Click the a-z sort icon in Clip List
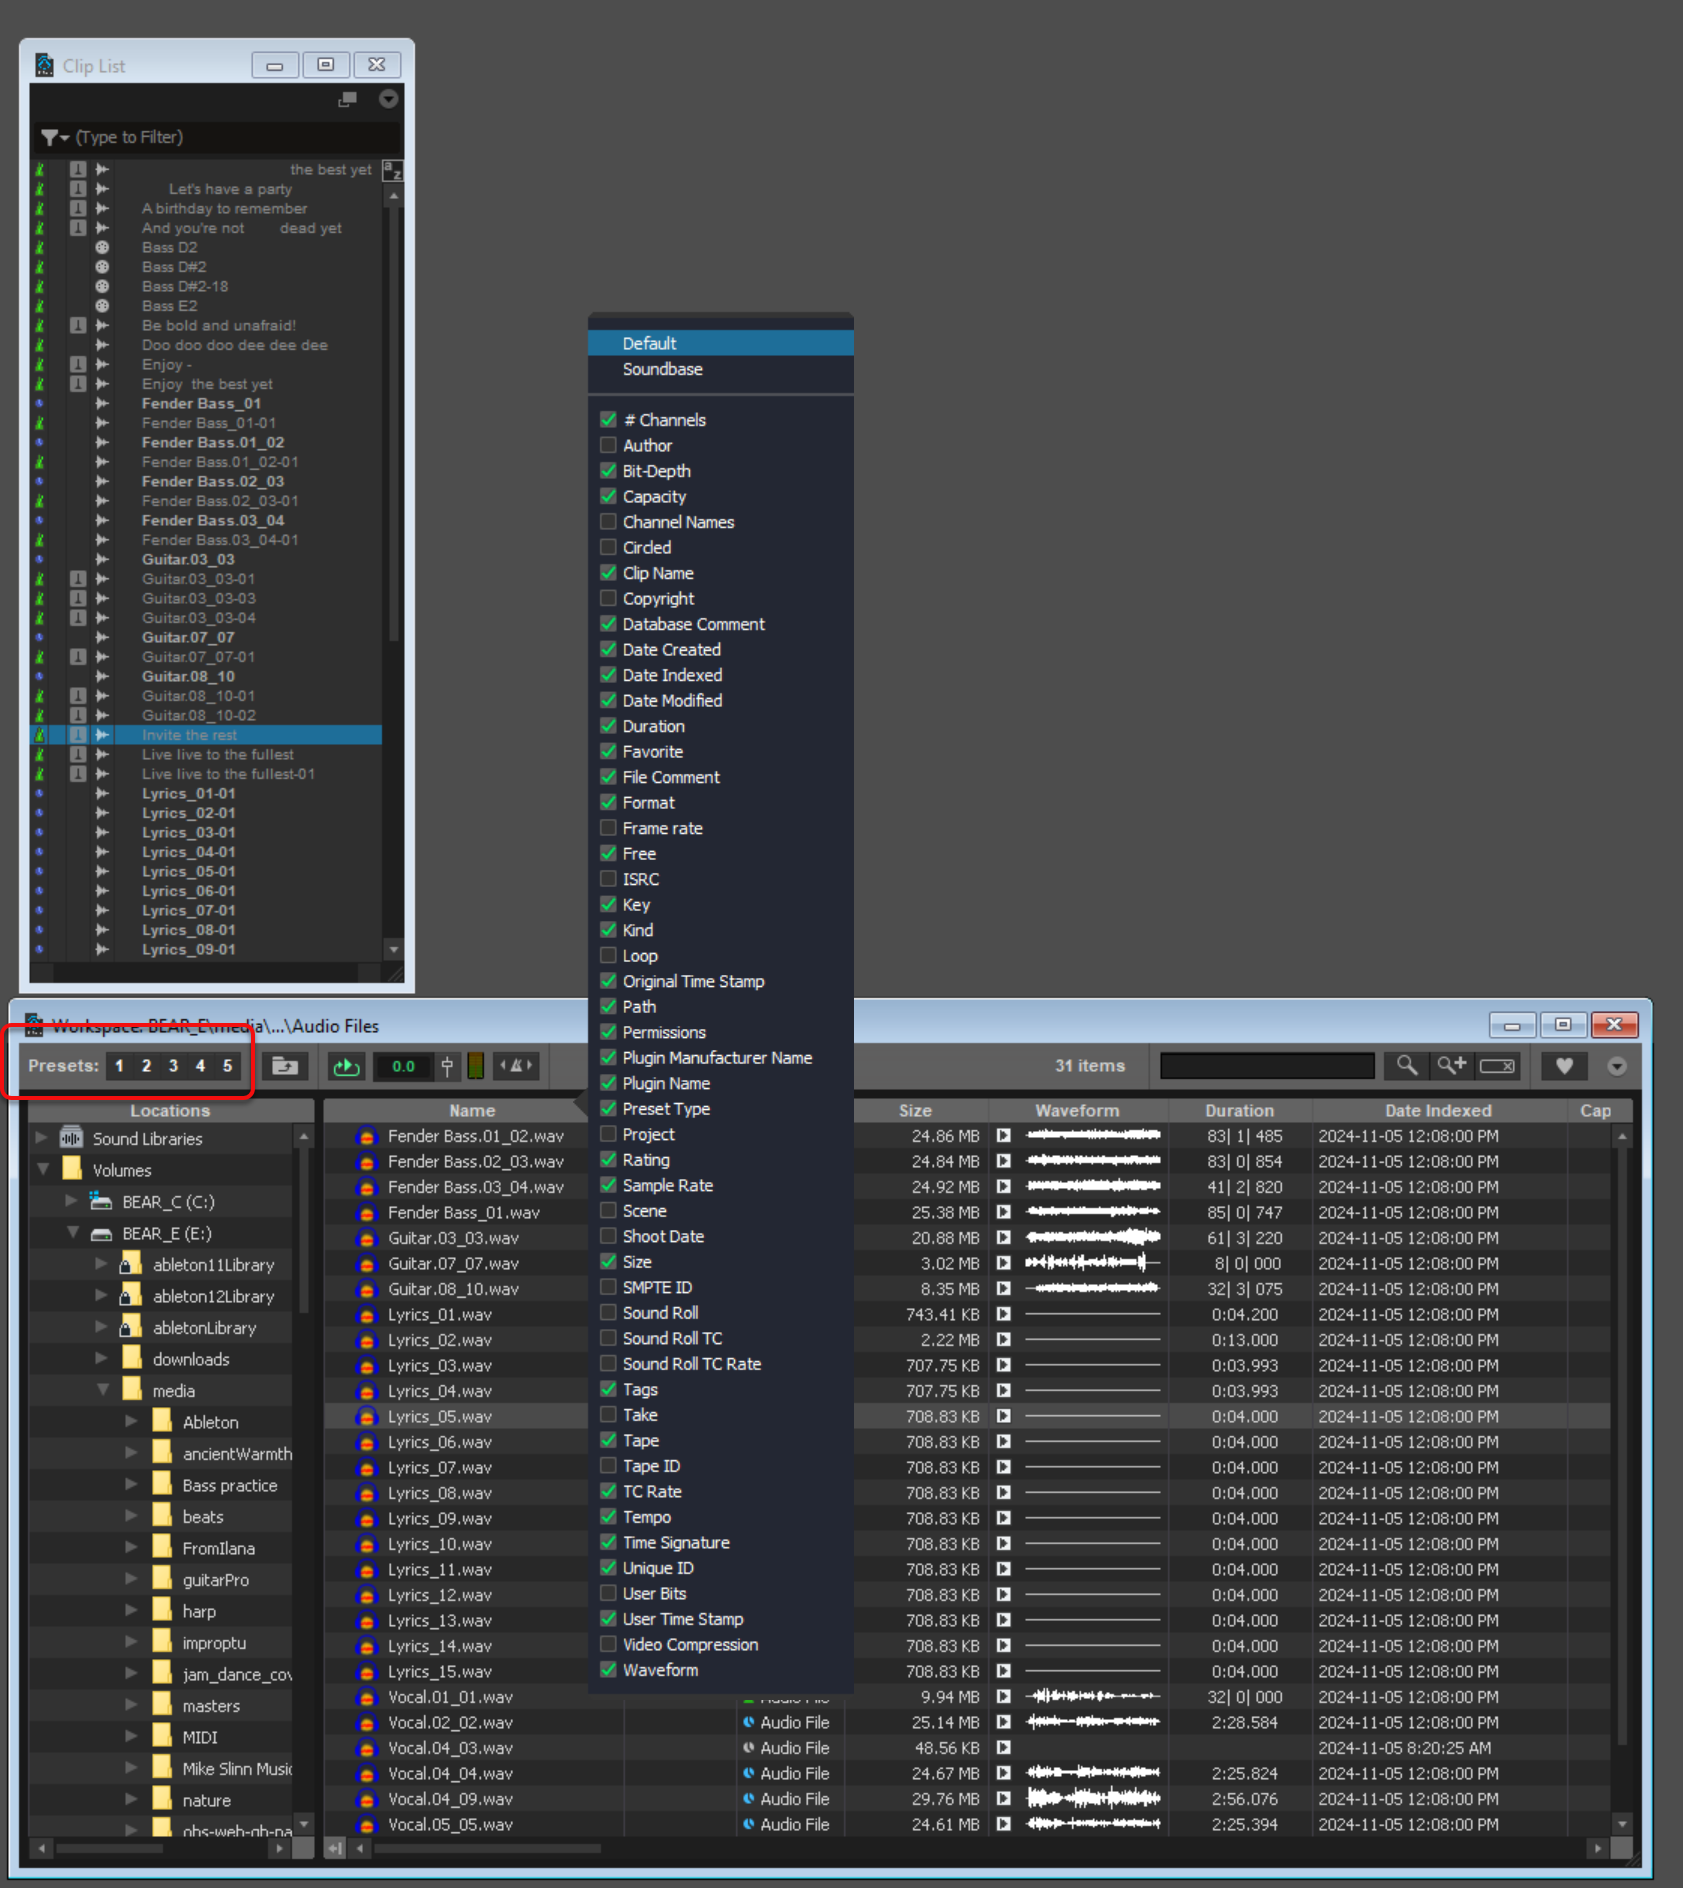 pyautogui.click(x=392, y=171)
